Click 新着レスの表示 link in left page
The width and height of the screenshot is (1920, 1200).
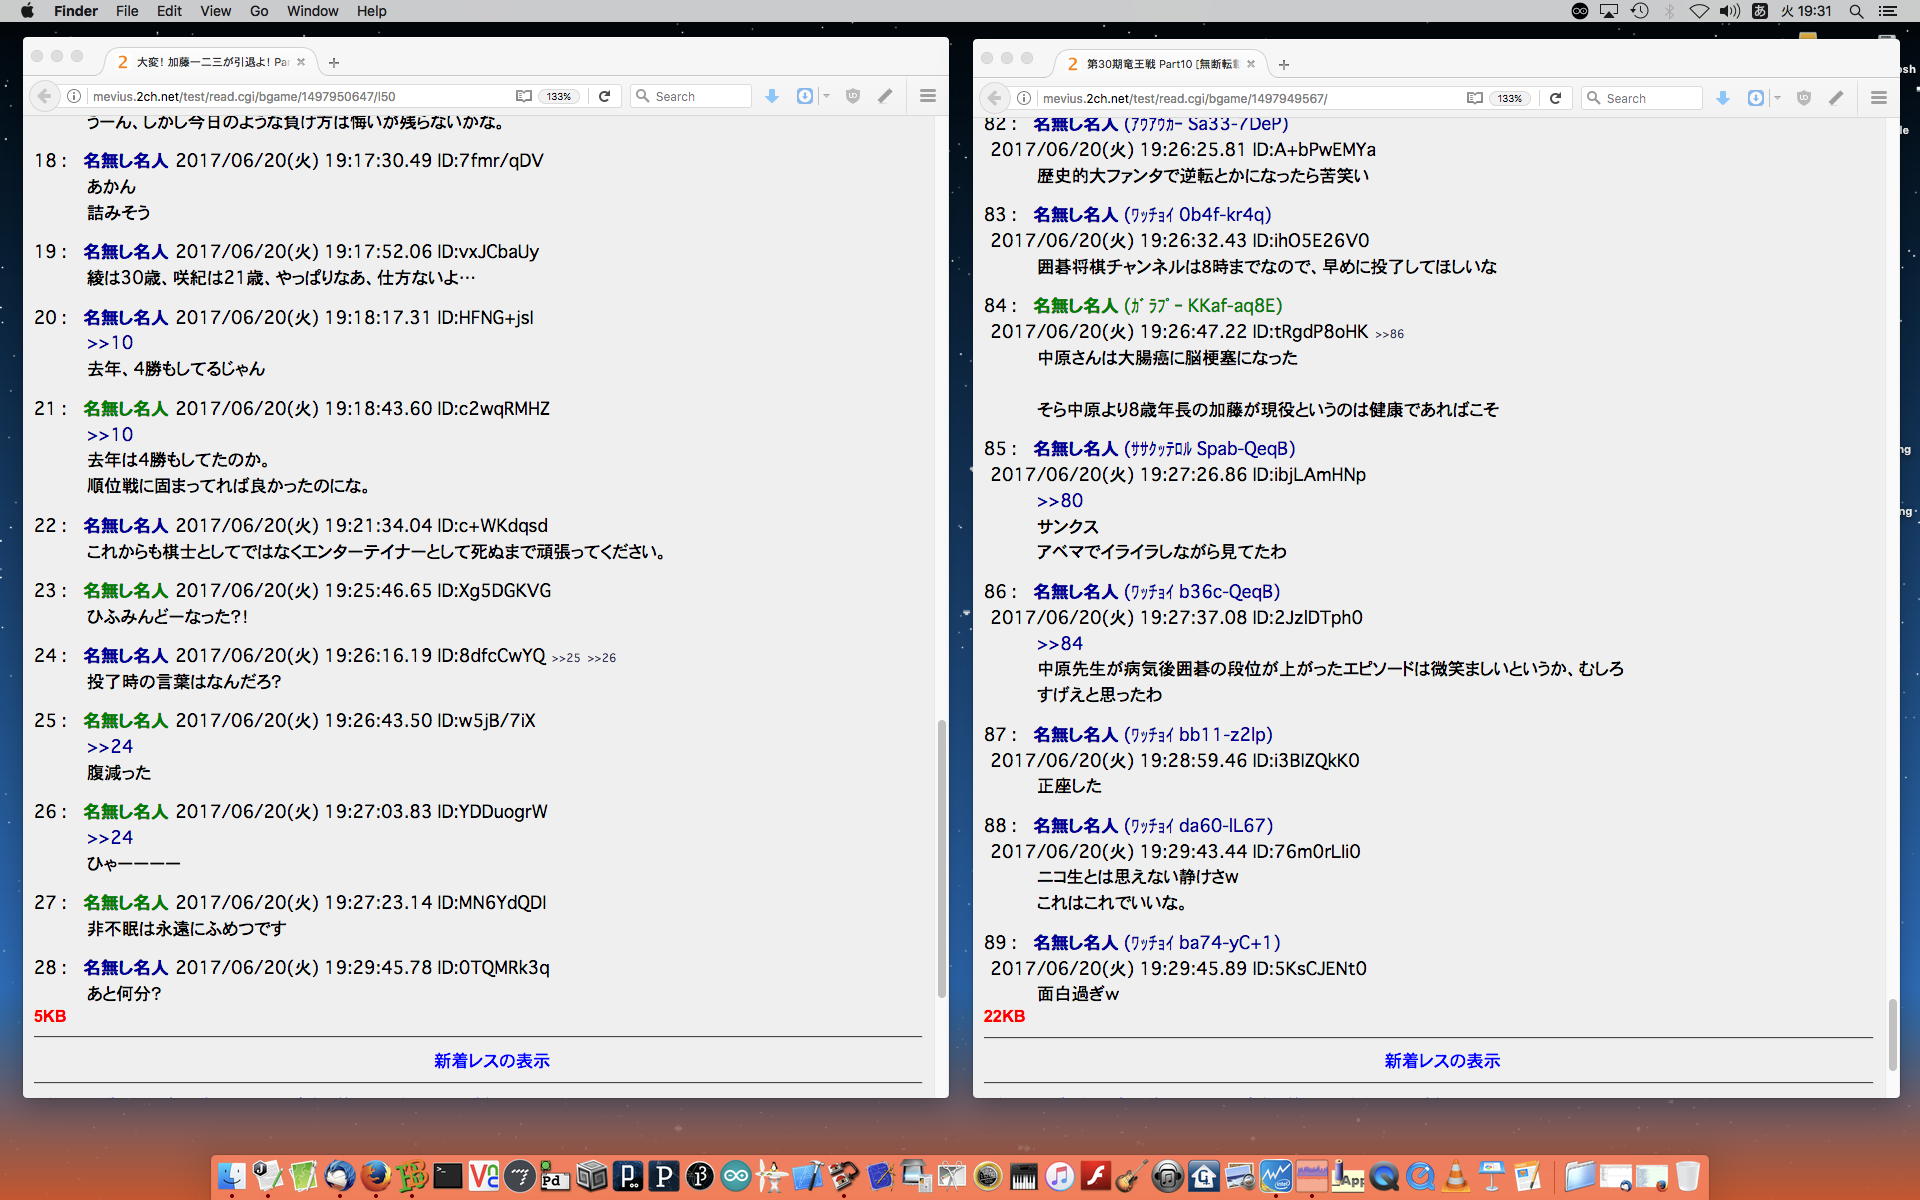(x=491, y=1060)
